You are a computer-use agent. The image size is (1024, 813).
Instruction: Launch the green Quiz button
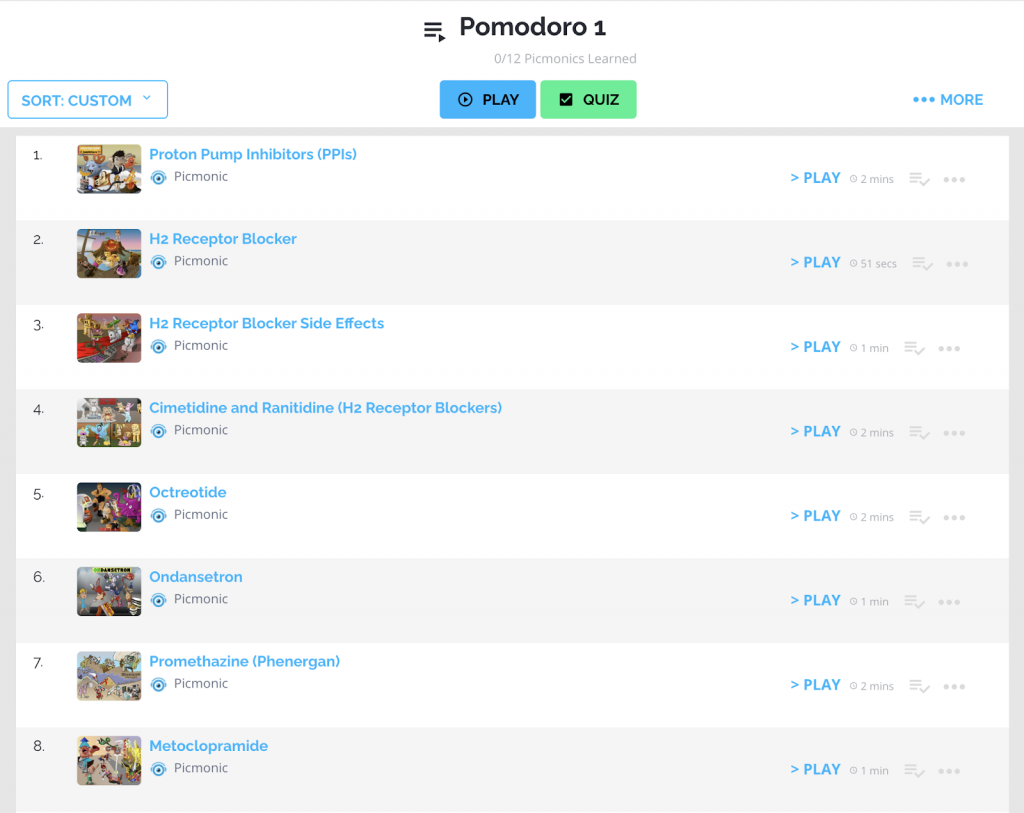coord(588,100)
